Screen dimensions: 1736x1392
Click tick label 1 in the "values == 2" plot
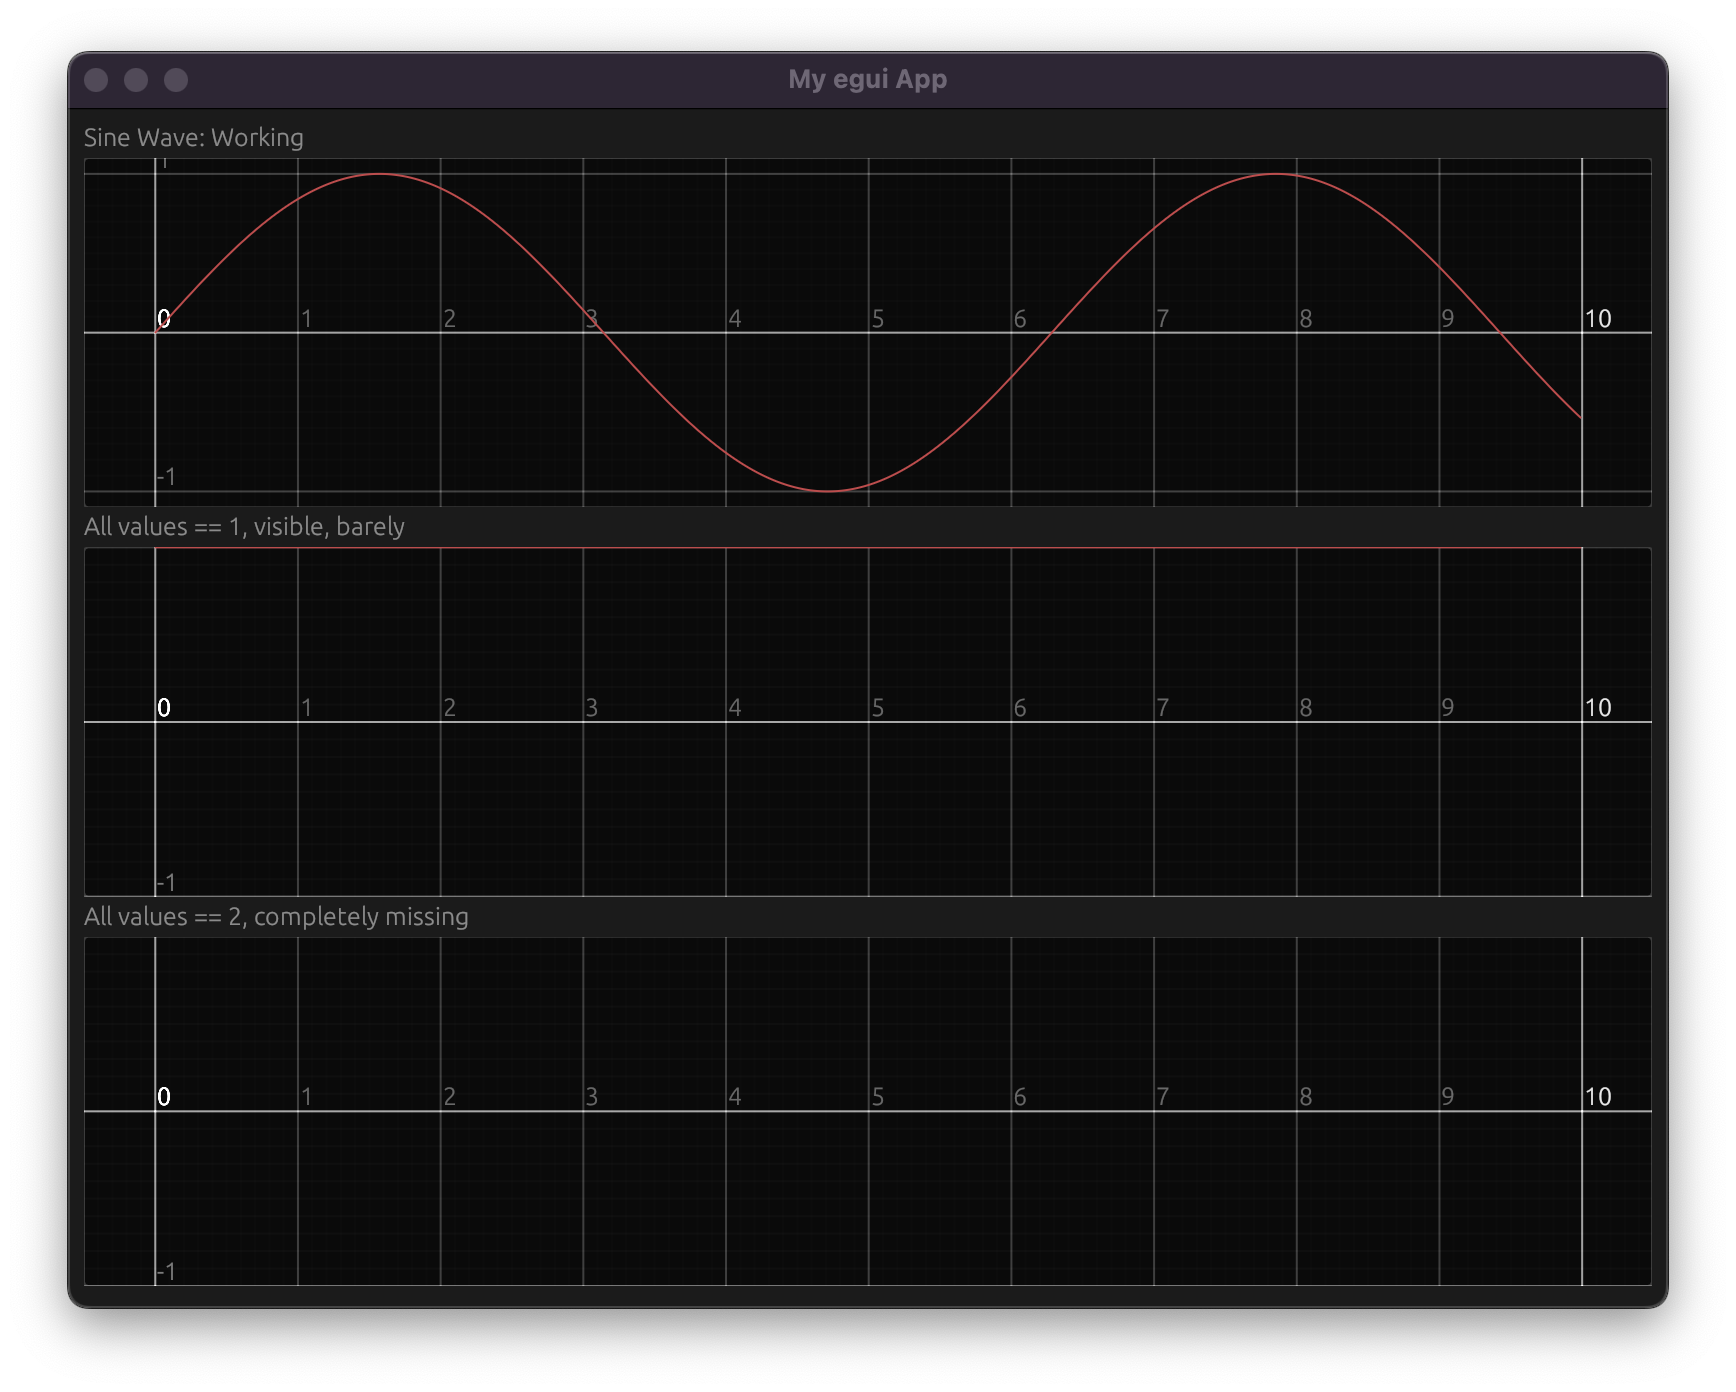(x=307, y=1097)
